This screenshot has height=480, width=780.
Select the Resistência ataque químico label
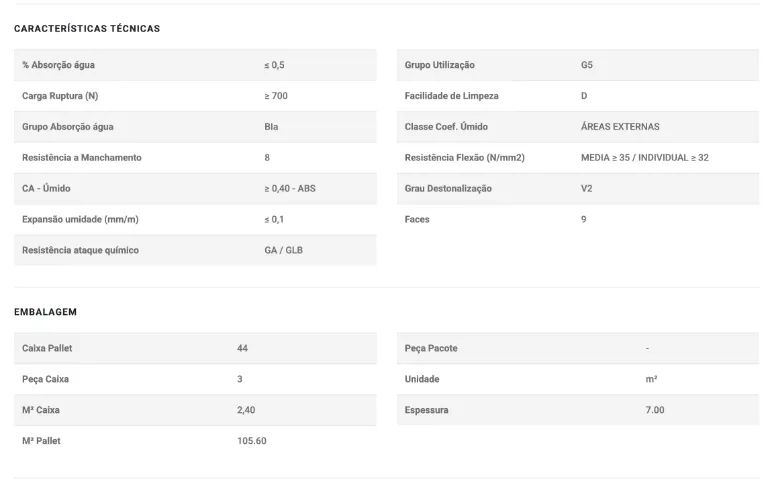point(80,250)
